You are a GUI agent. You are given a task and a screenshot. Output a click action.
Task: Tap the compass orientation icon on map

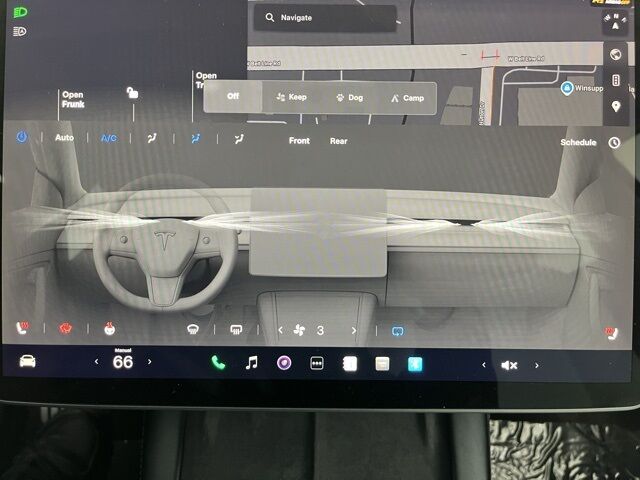[615, 22]
